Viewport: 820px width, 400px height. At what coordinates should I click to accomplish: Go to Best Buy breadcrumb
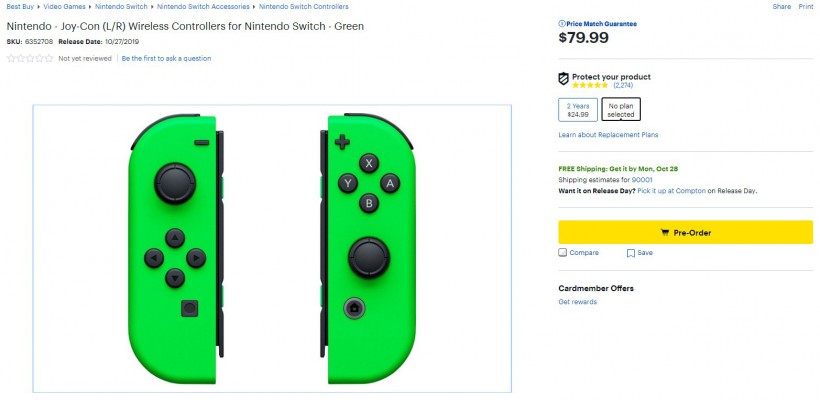tap(21, 6)
